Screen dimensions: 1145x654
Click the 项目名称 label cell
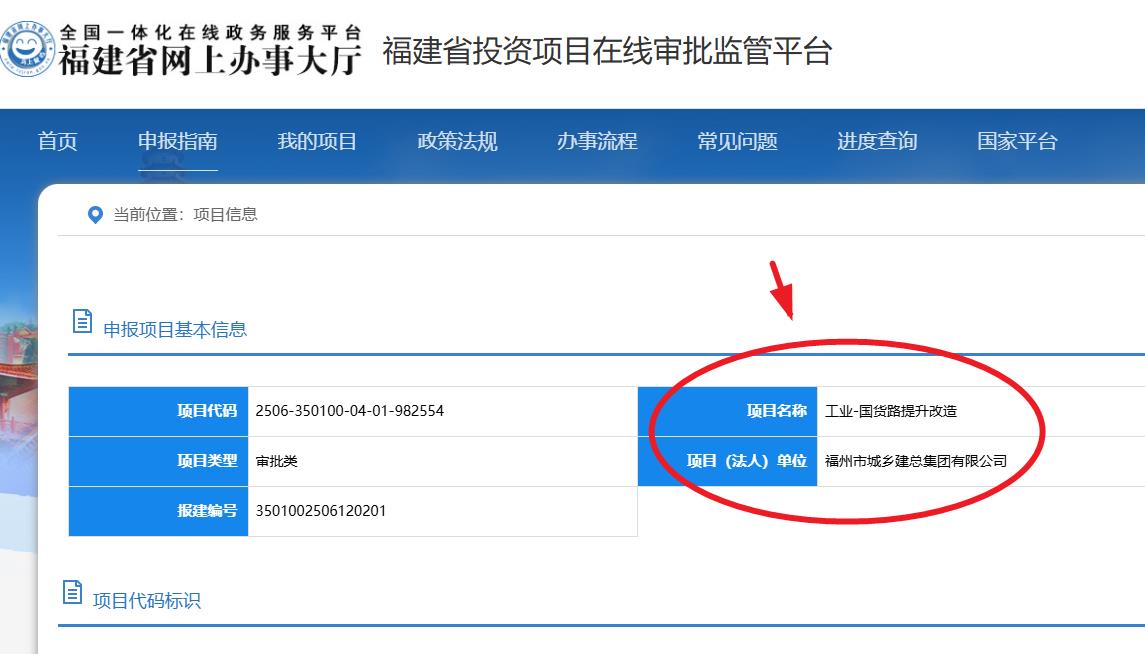click(x=727, y=412)
